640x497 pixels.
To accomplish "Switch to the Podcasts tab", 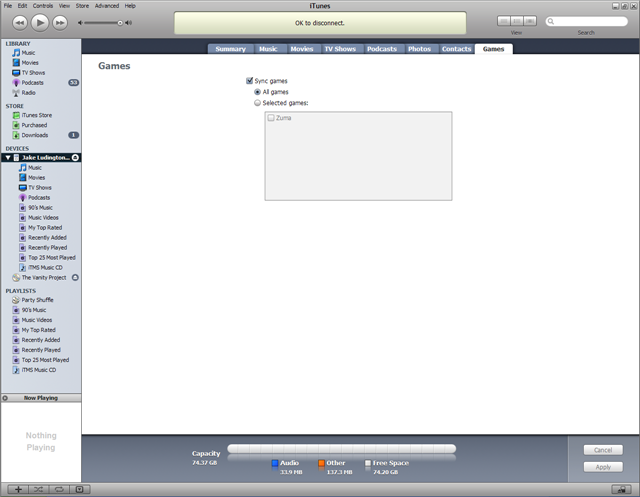I will click(x=382, y=49).
